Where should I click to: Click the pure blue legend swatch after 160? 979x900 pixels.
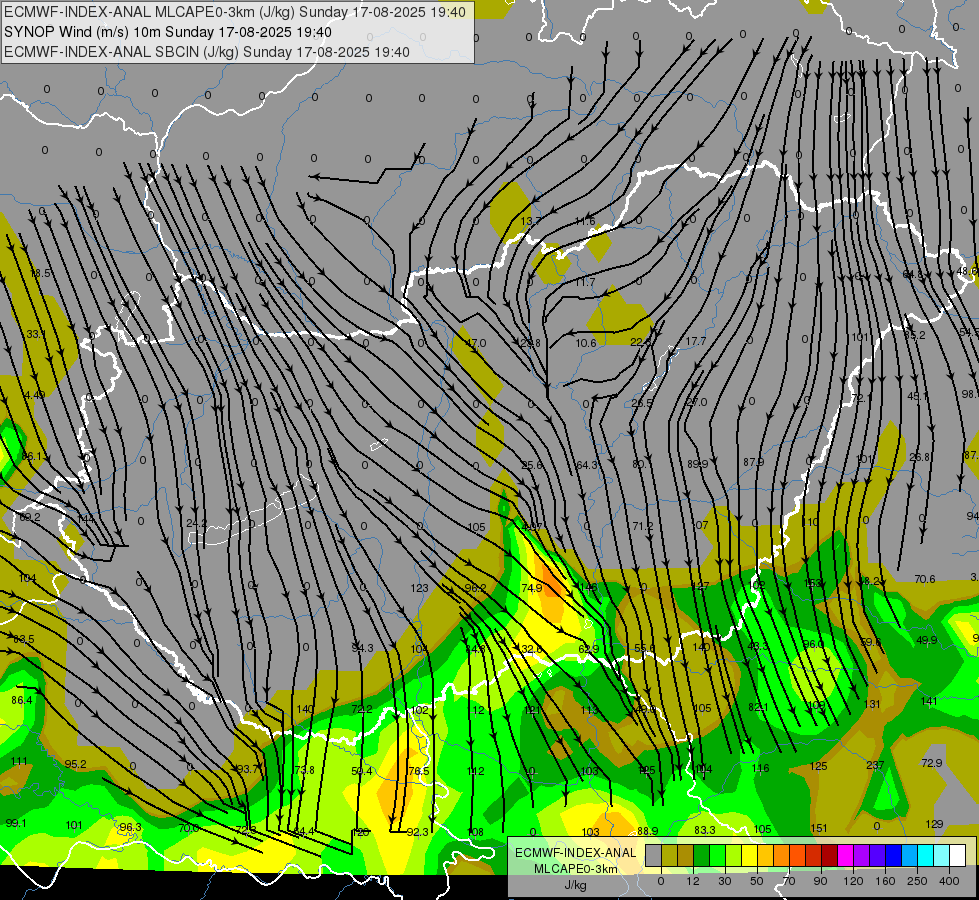click(x=893, y=855)
